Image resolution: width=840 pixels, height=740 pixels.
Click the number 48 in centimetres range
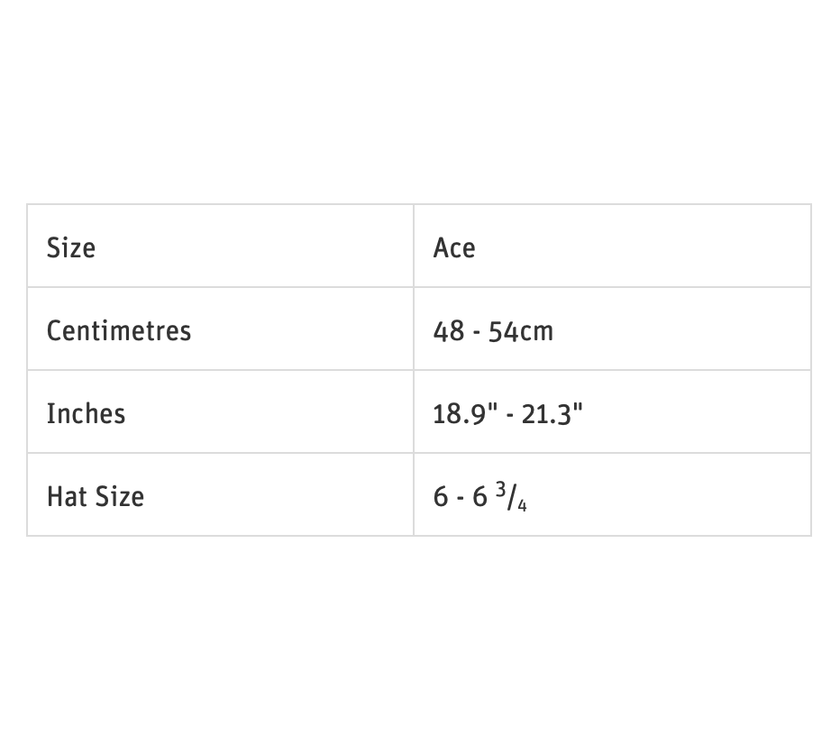(x=449, y=331)
